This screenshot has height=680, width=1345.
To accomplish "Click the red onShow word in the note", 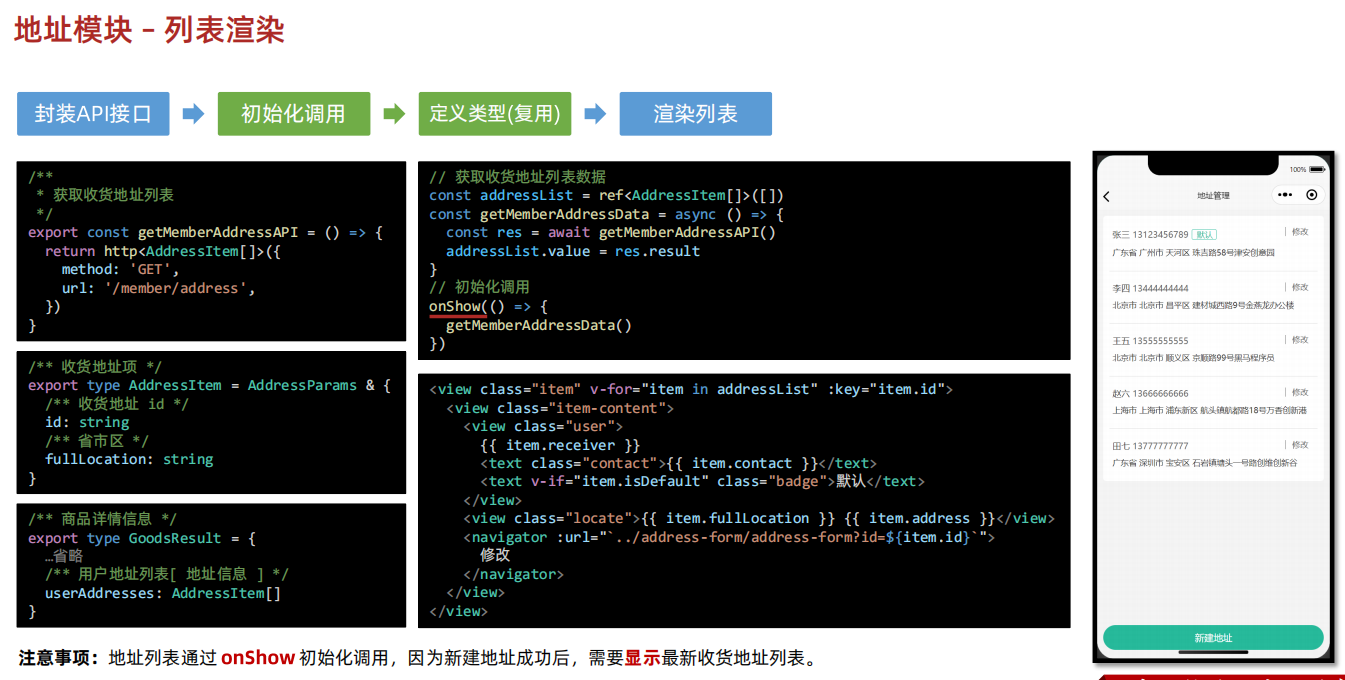I will [258, 658].
